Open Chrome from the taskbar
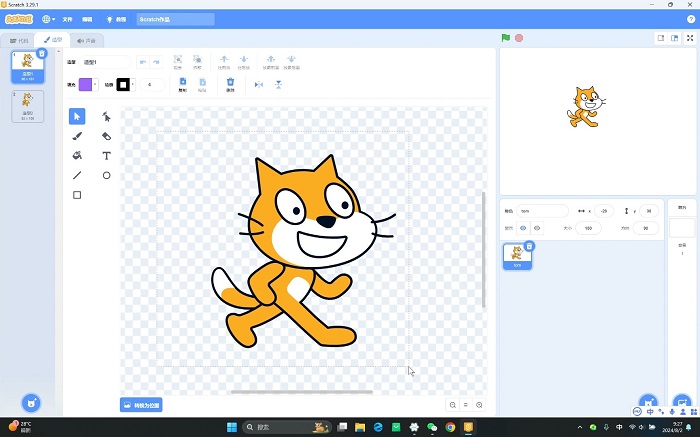The image size is (700, 437). [x=450, y=427]
